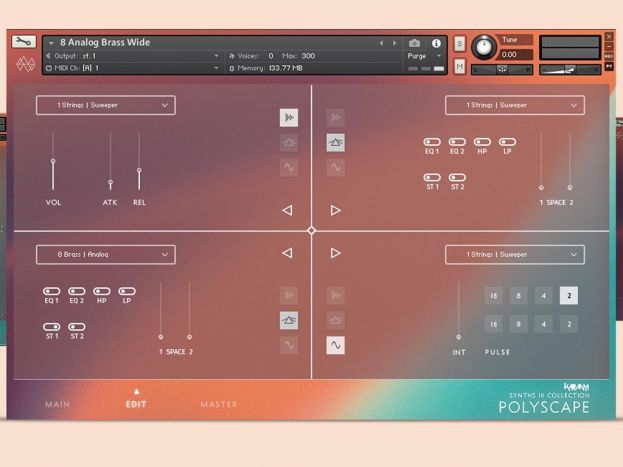Switch to the EDIT tab
This screenshot has height=467, width=623.
[136, 404]
